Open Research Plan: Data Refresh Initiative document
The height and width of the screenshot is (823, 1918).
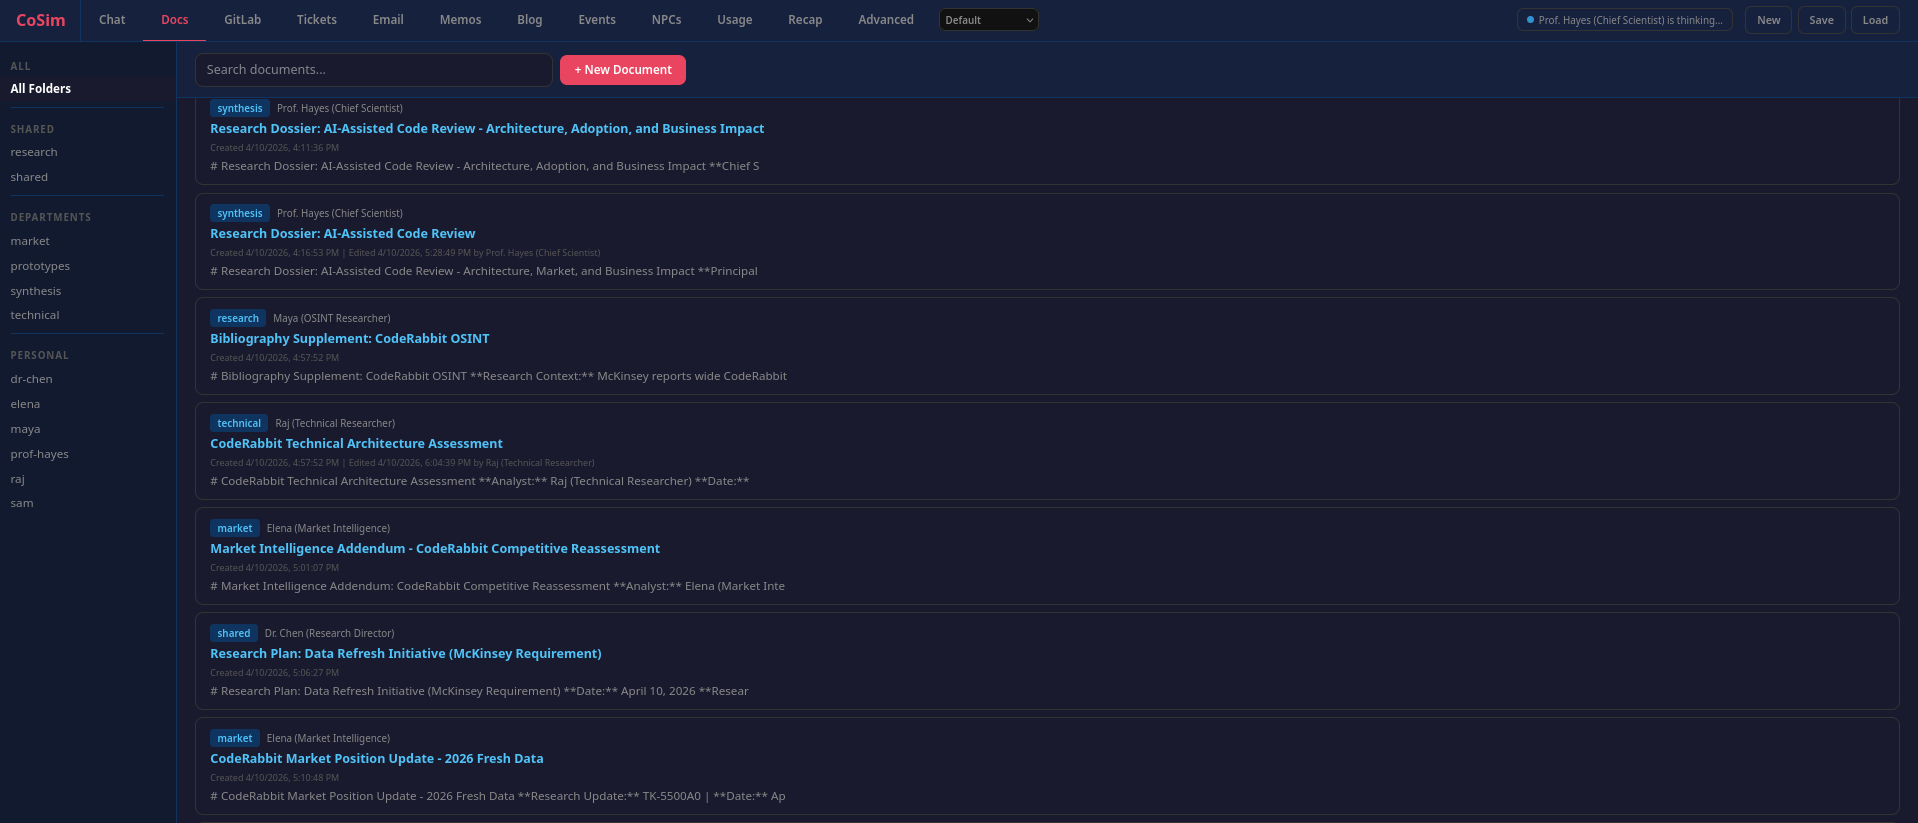coord(405,654)
